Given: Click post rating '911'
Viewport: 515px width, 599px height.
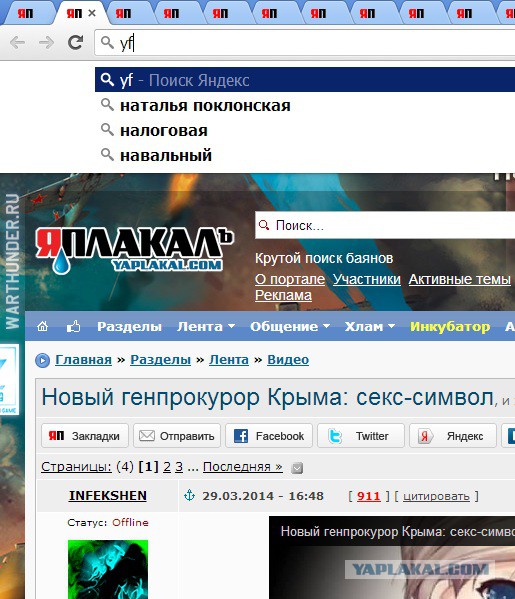Looking at the screenshot, I should click(369, 496).
